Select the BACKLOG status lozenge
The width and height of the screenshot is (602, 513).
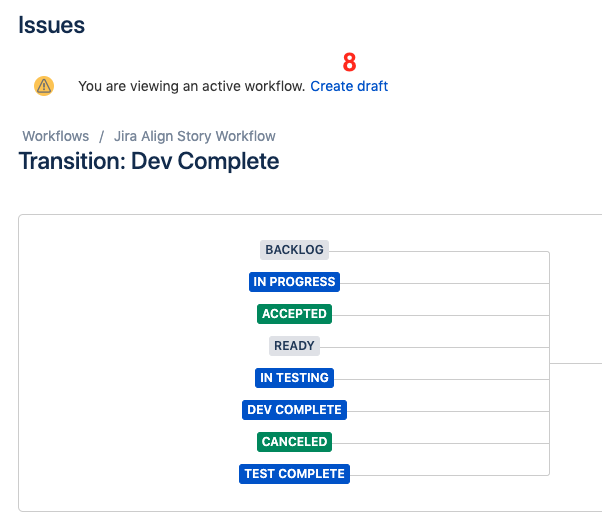(294, 250)
